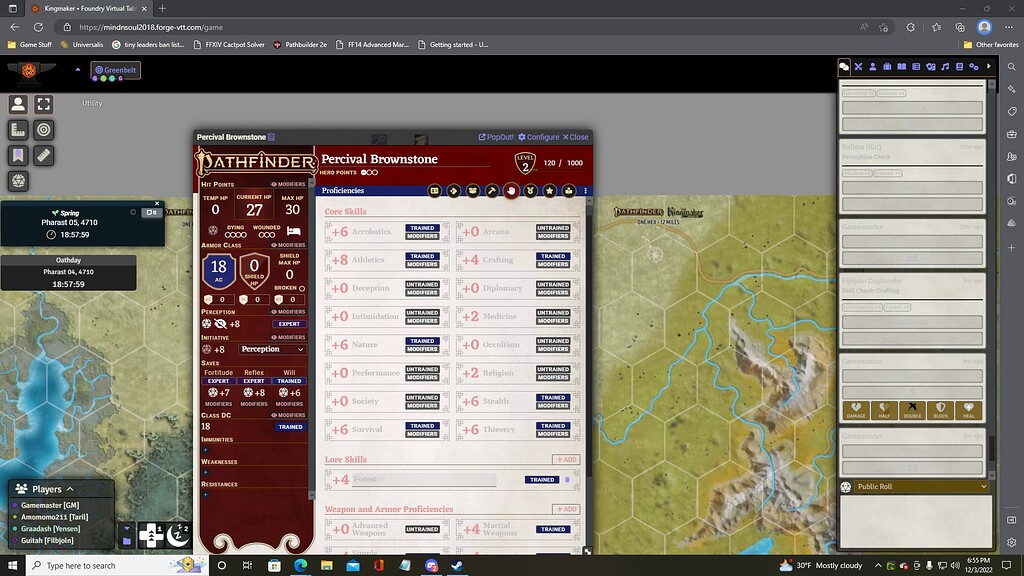
Task: Click the PopOut! link in sheet header
Action: pyautogui.click(x=496, y=137)
